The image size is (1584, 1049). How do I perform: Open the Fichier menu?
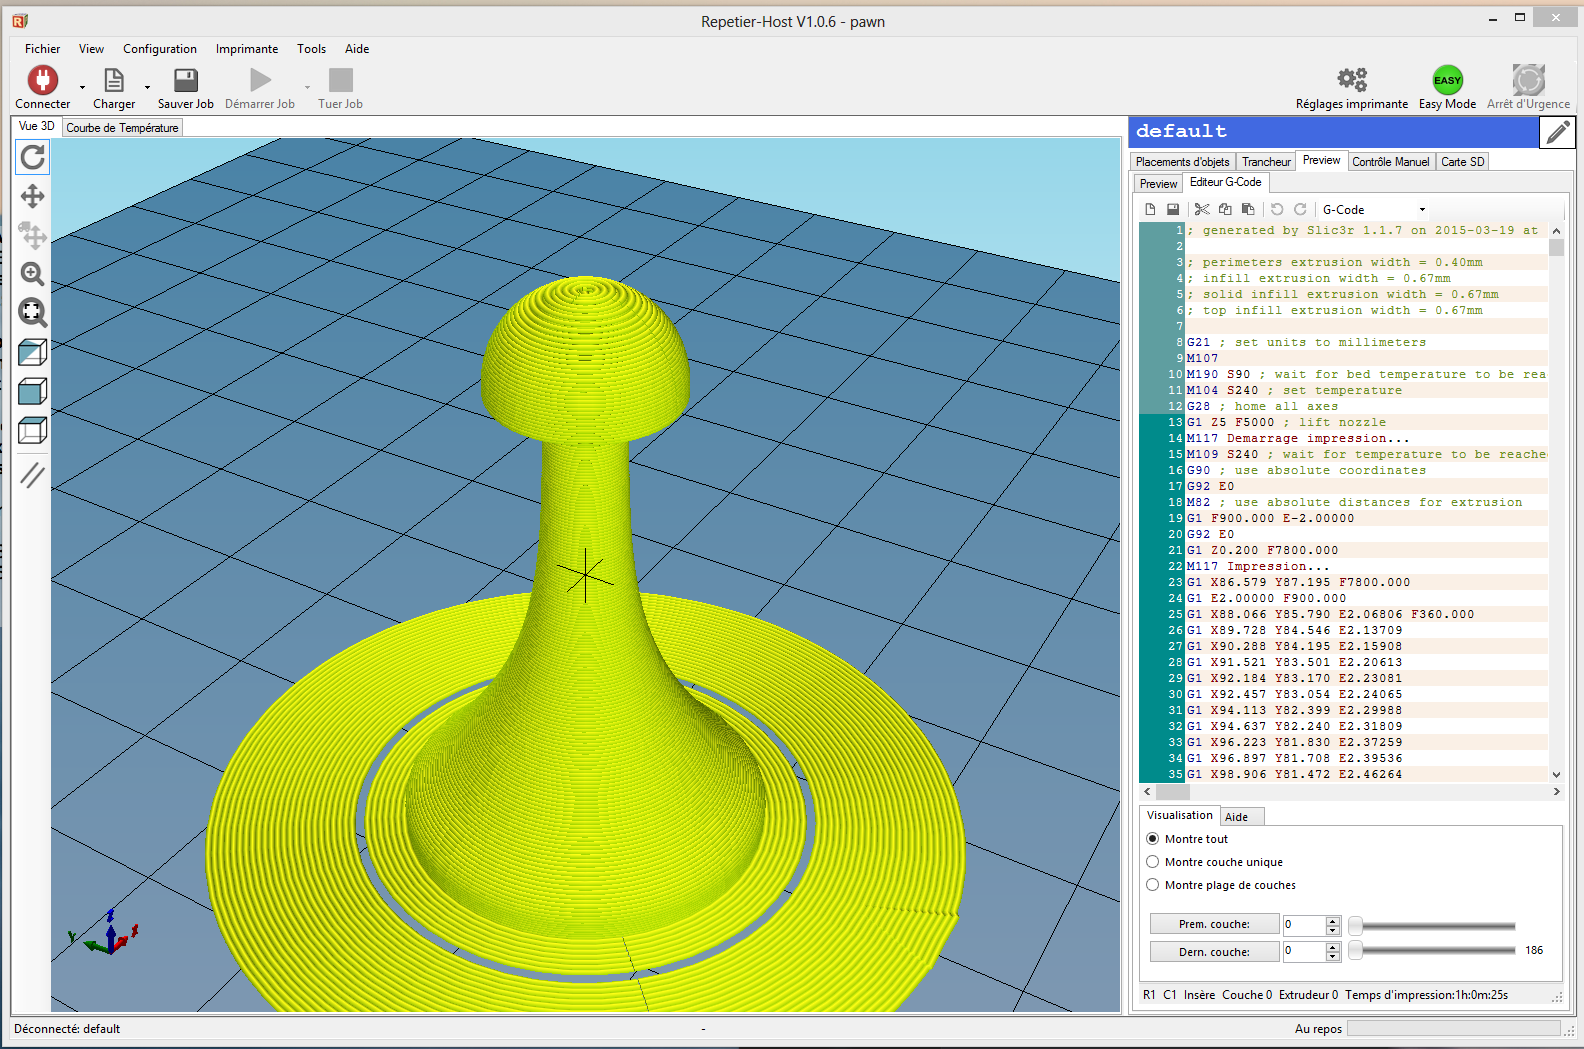42,49
